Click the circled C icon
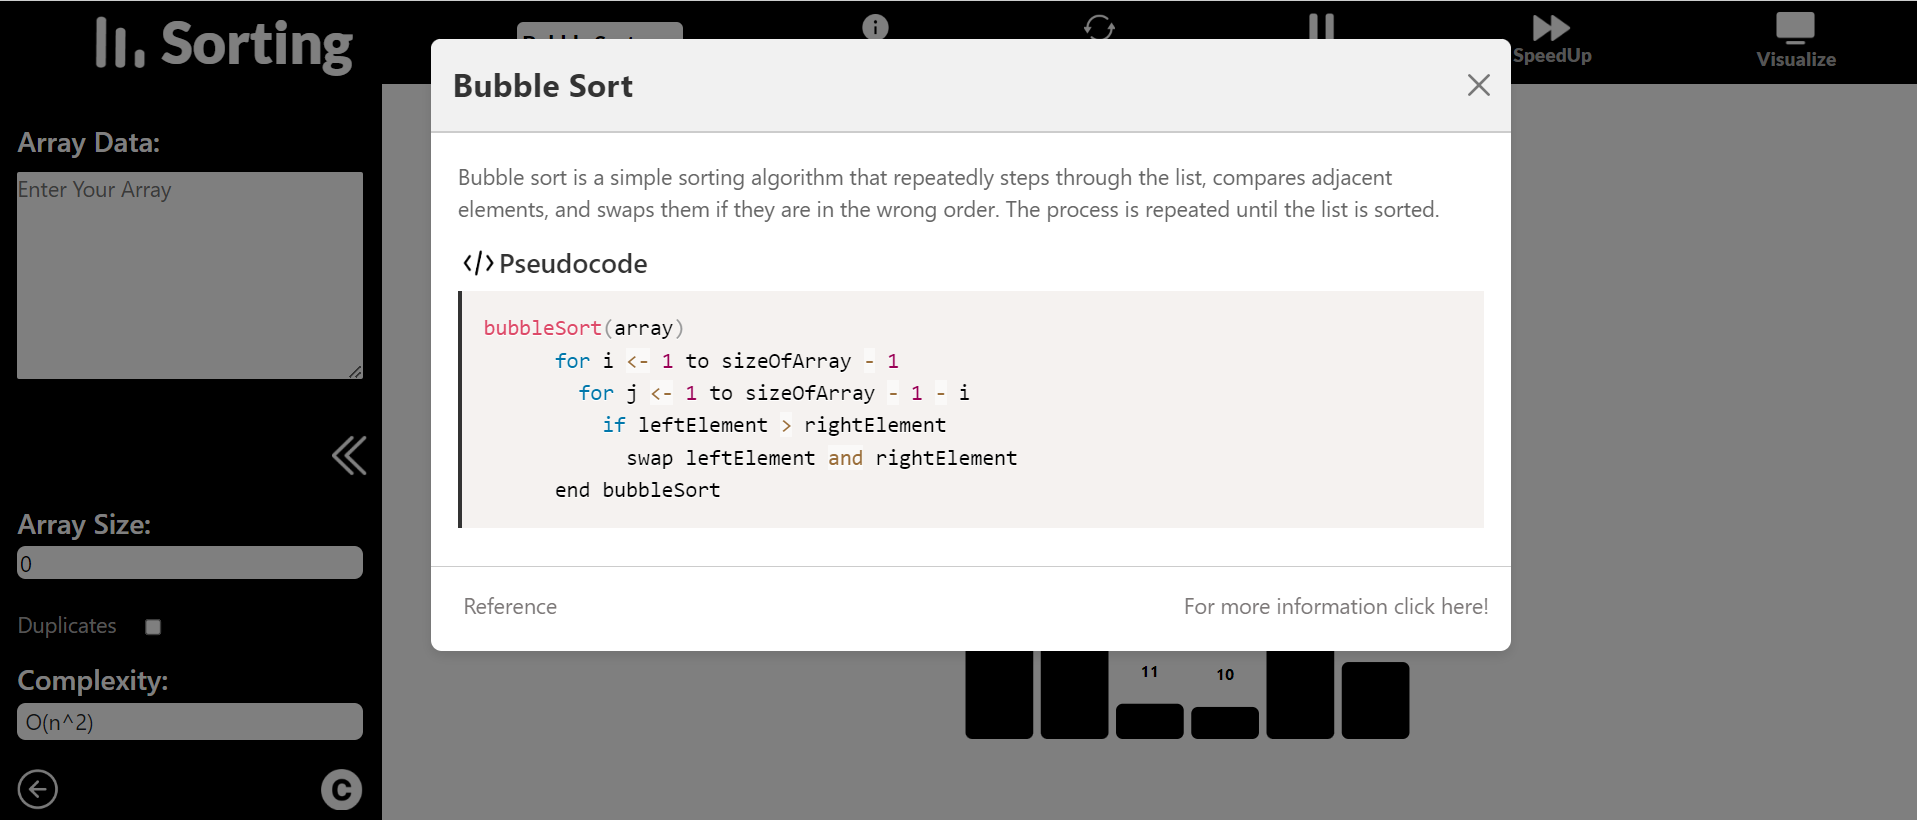The image size is (1917, 820). coord(341,789)
